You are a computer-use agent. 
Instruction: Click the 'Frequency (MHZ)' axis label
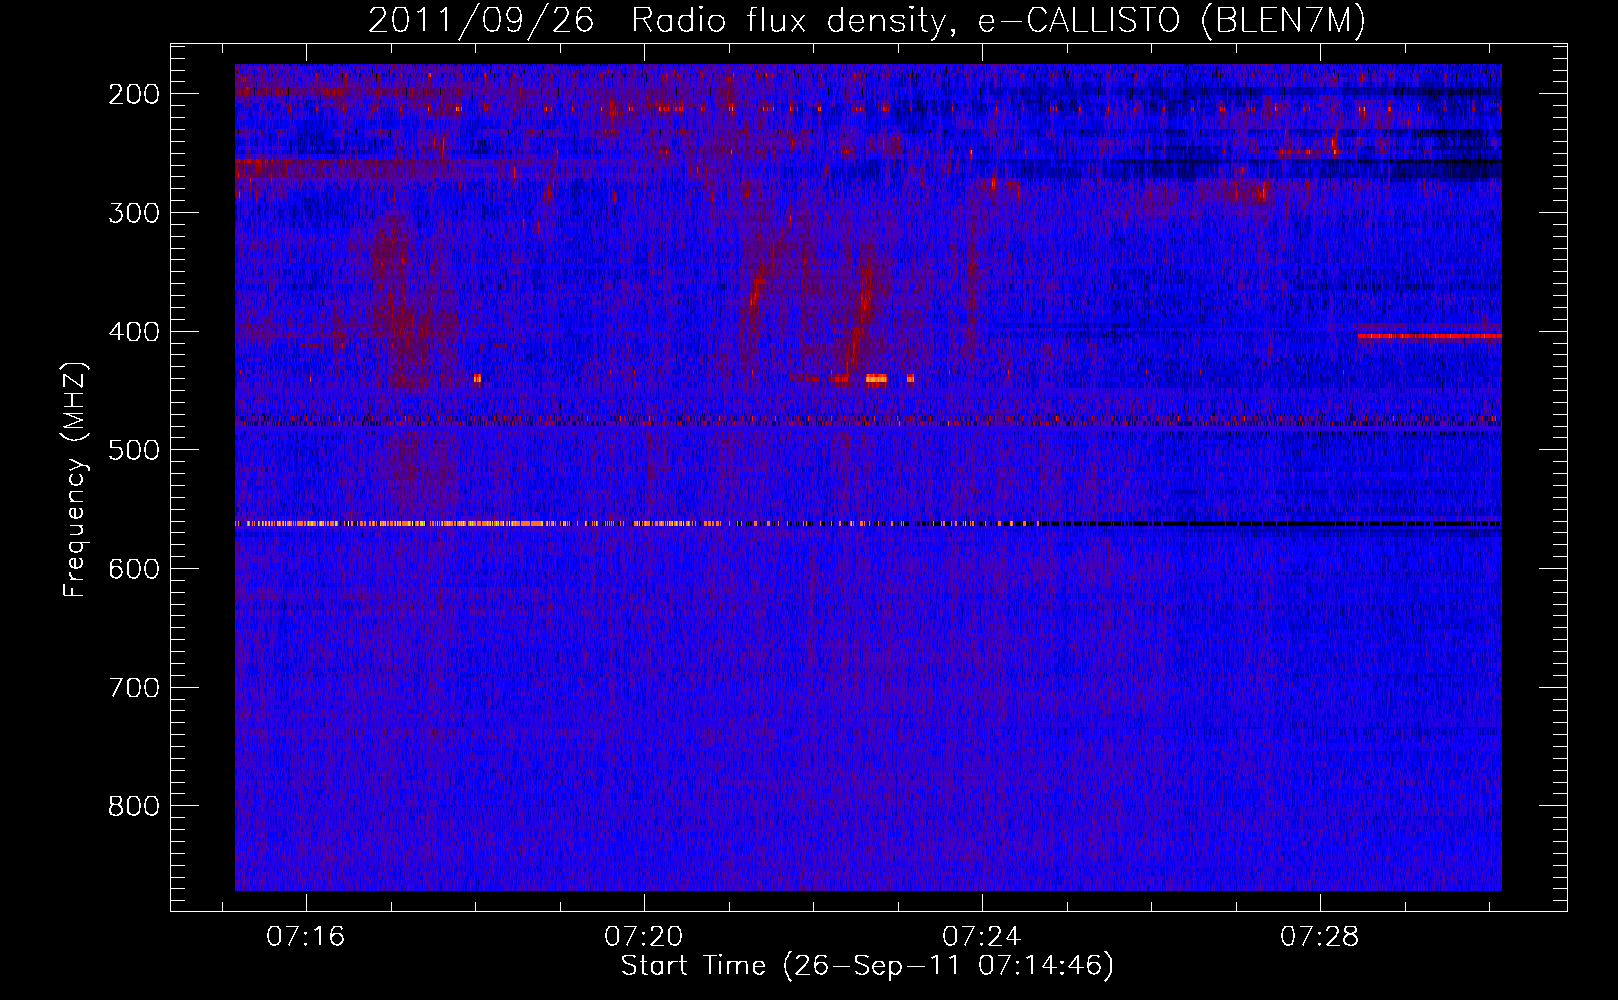[x=75, y=479]
